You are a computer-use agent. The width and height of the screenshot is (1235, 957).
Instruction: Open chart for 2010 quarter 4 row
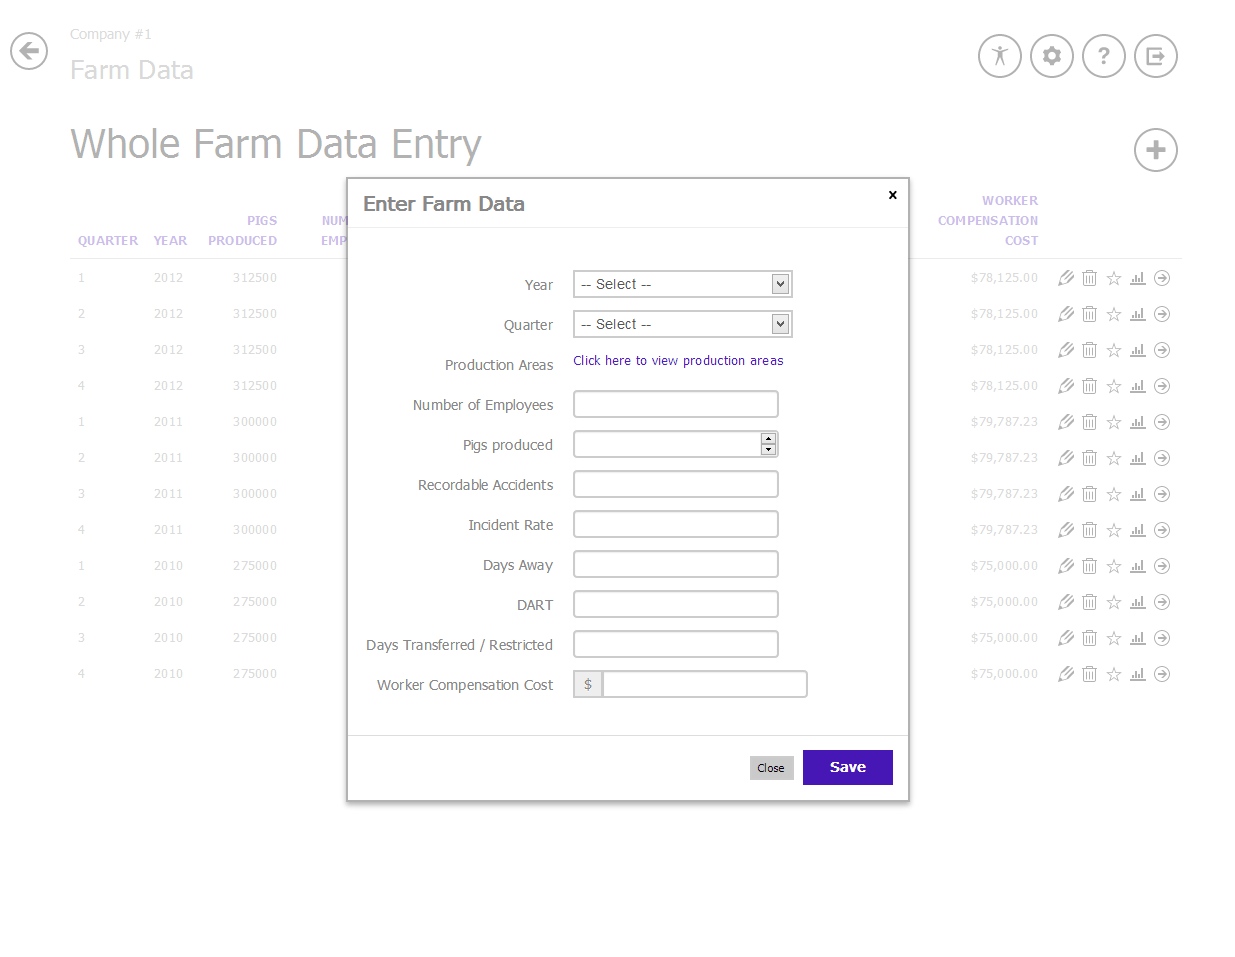(1138, 674)
